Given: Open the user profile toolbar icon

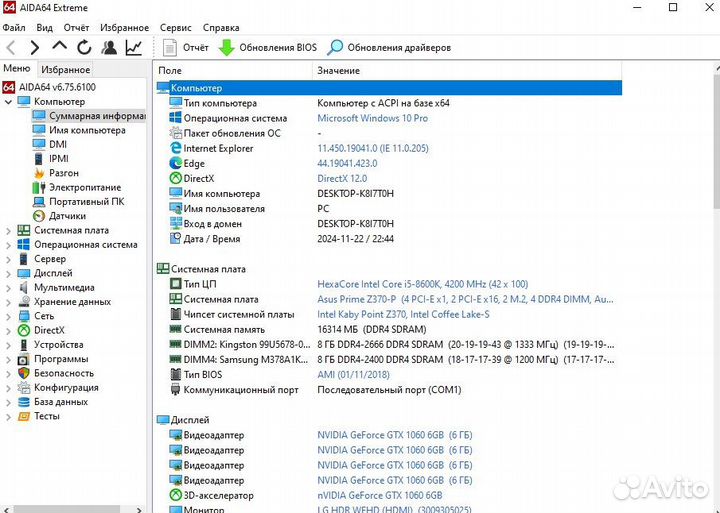Looking at the screenshot, I should tap(109, 47).
